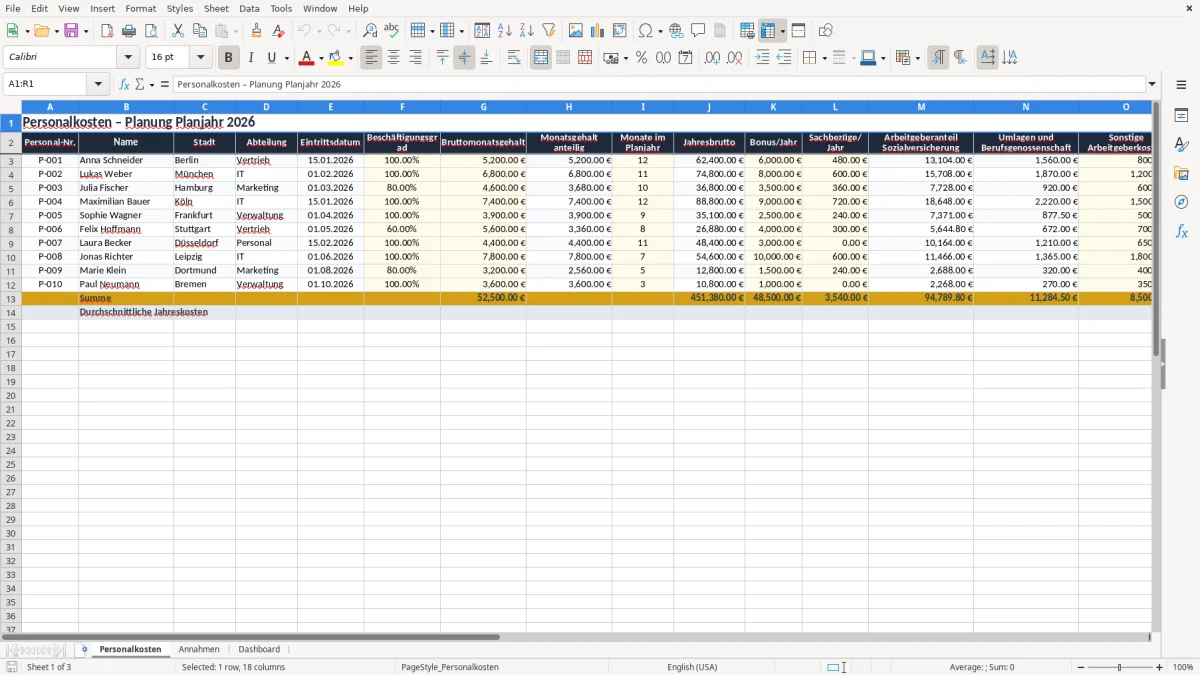Viewport: 1200px width, 675px height.
Task: Open the background color dropdown arrow
Action: click(x=350, y=58)
